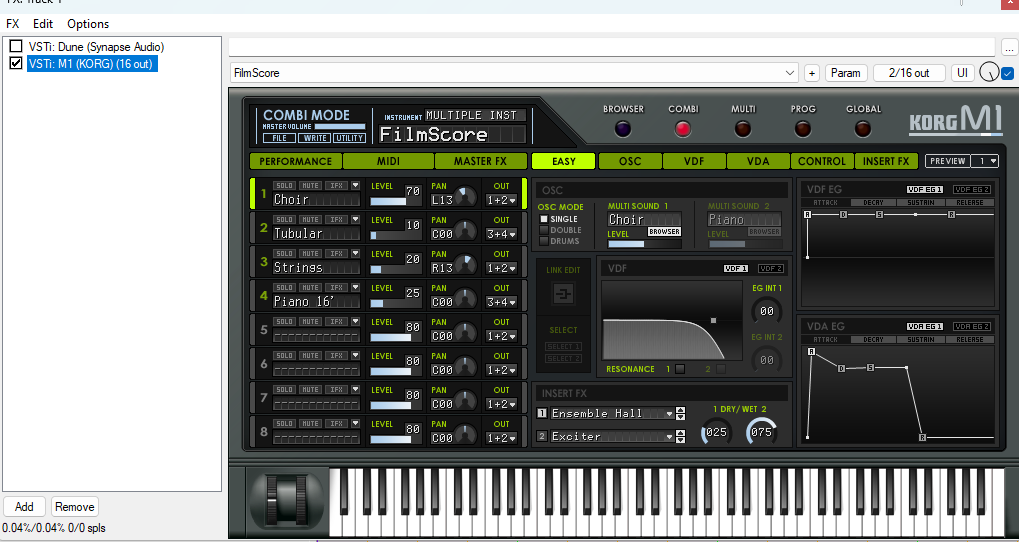The height and width of the screenshot is (542, 1019).
Task: Click the timbre 8 pan knob
Action: click(x=465, y=435)
